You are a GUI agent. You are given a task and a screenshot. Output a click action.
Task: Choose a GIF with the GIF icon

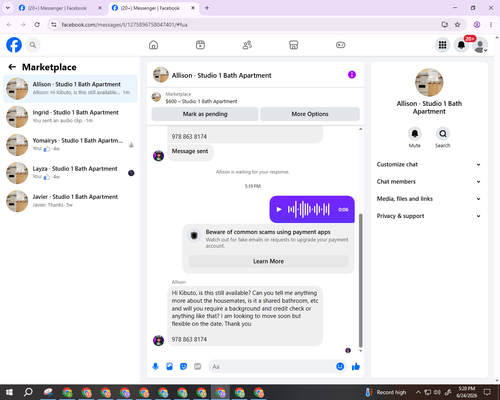tap(198, 367)
